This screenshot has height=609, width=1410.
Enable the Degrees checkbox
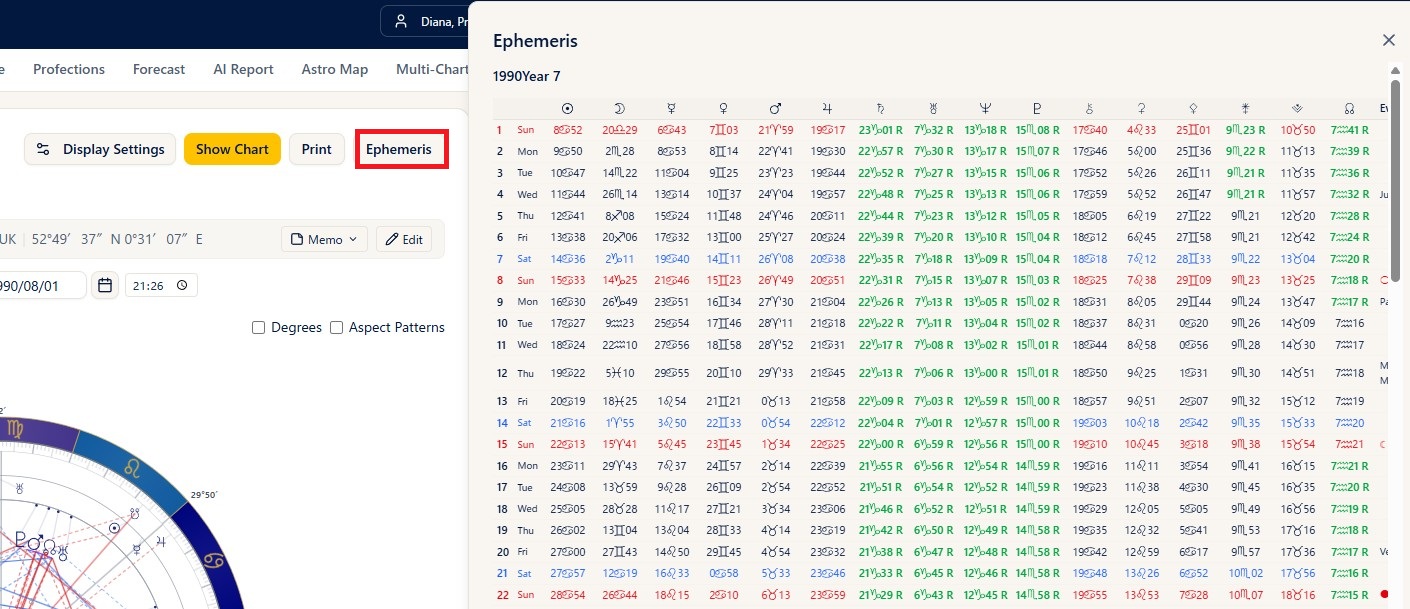[x=258, y=327]
